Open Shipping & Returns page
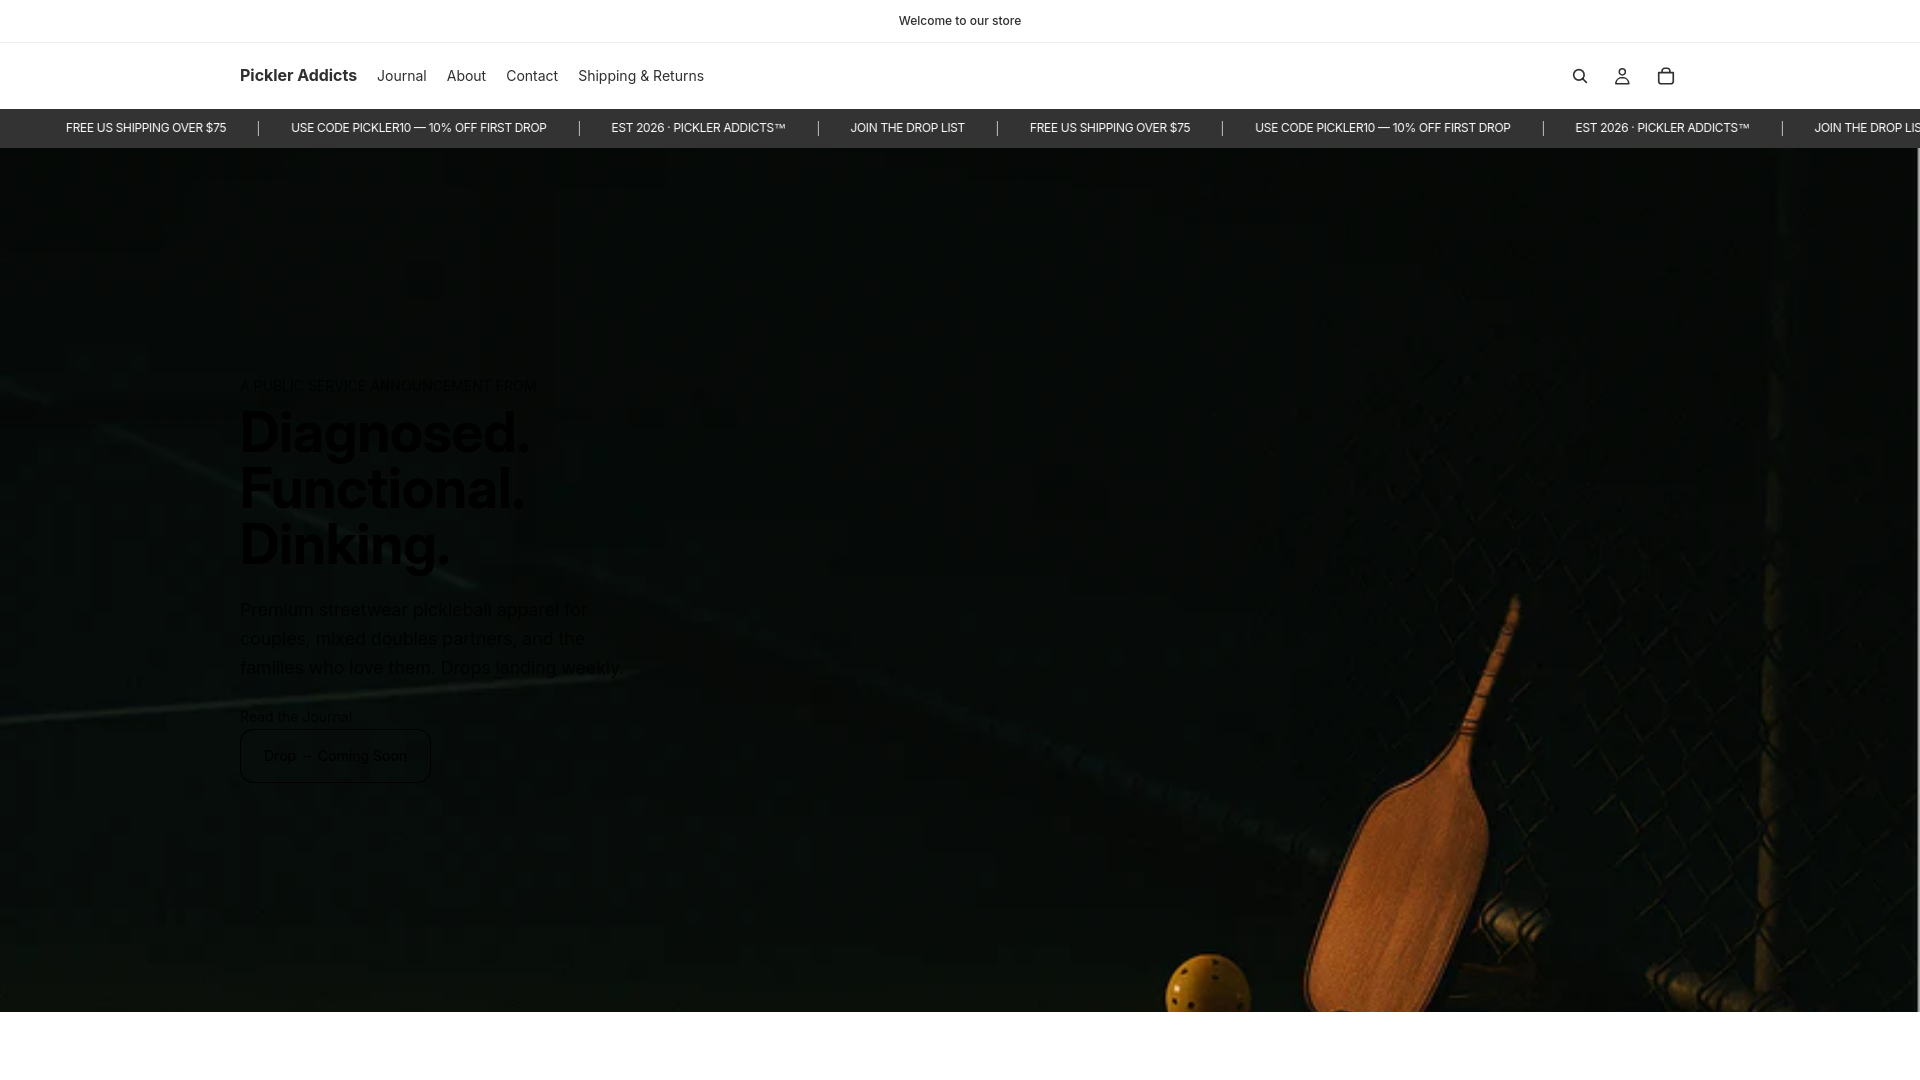Screen dimensions: 1920x1080 point(641,76)
